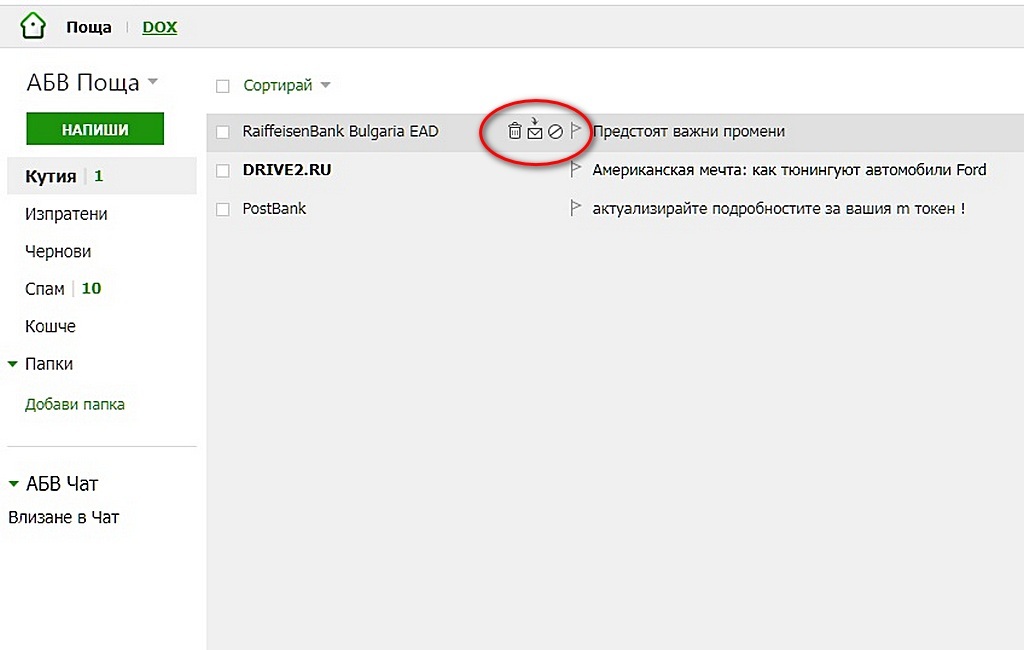Open the Папки folders label

click(x=49, y=364)
